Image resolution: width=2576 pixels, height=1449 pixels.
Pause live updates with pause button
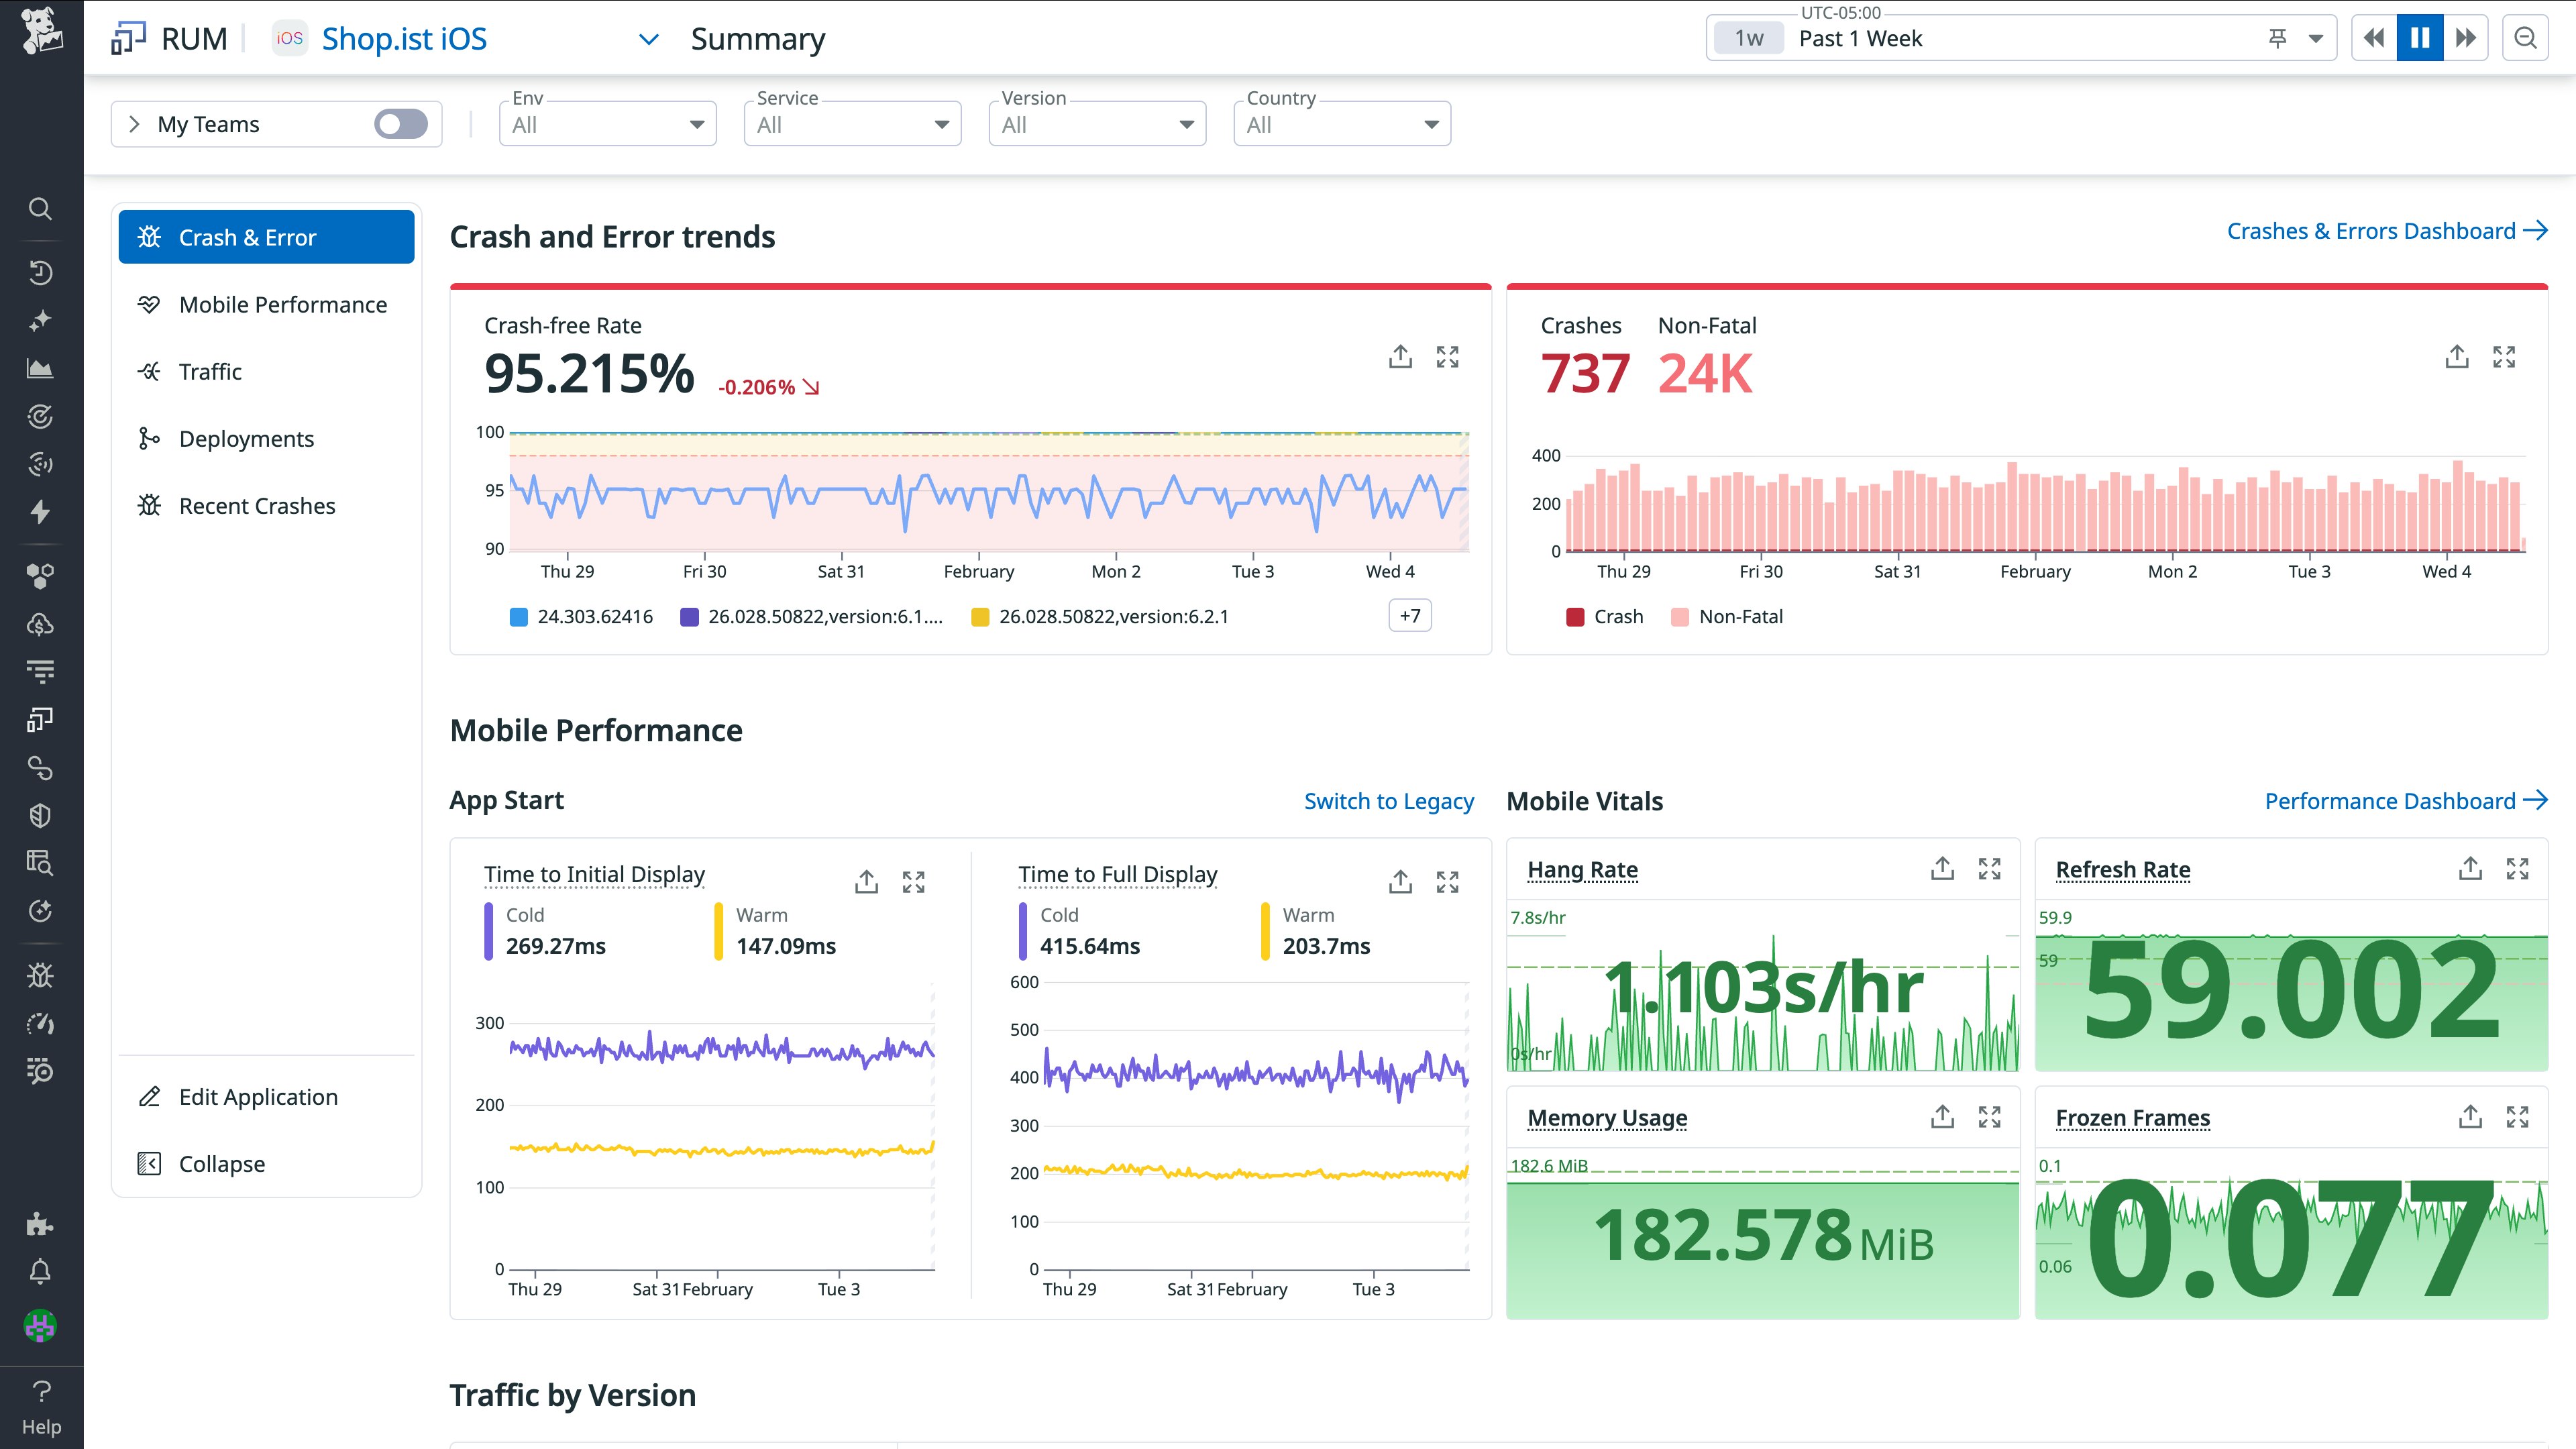tap(2420, 39)
